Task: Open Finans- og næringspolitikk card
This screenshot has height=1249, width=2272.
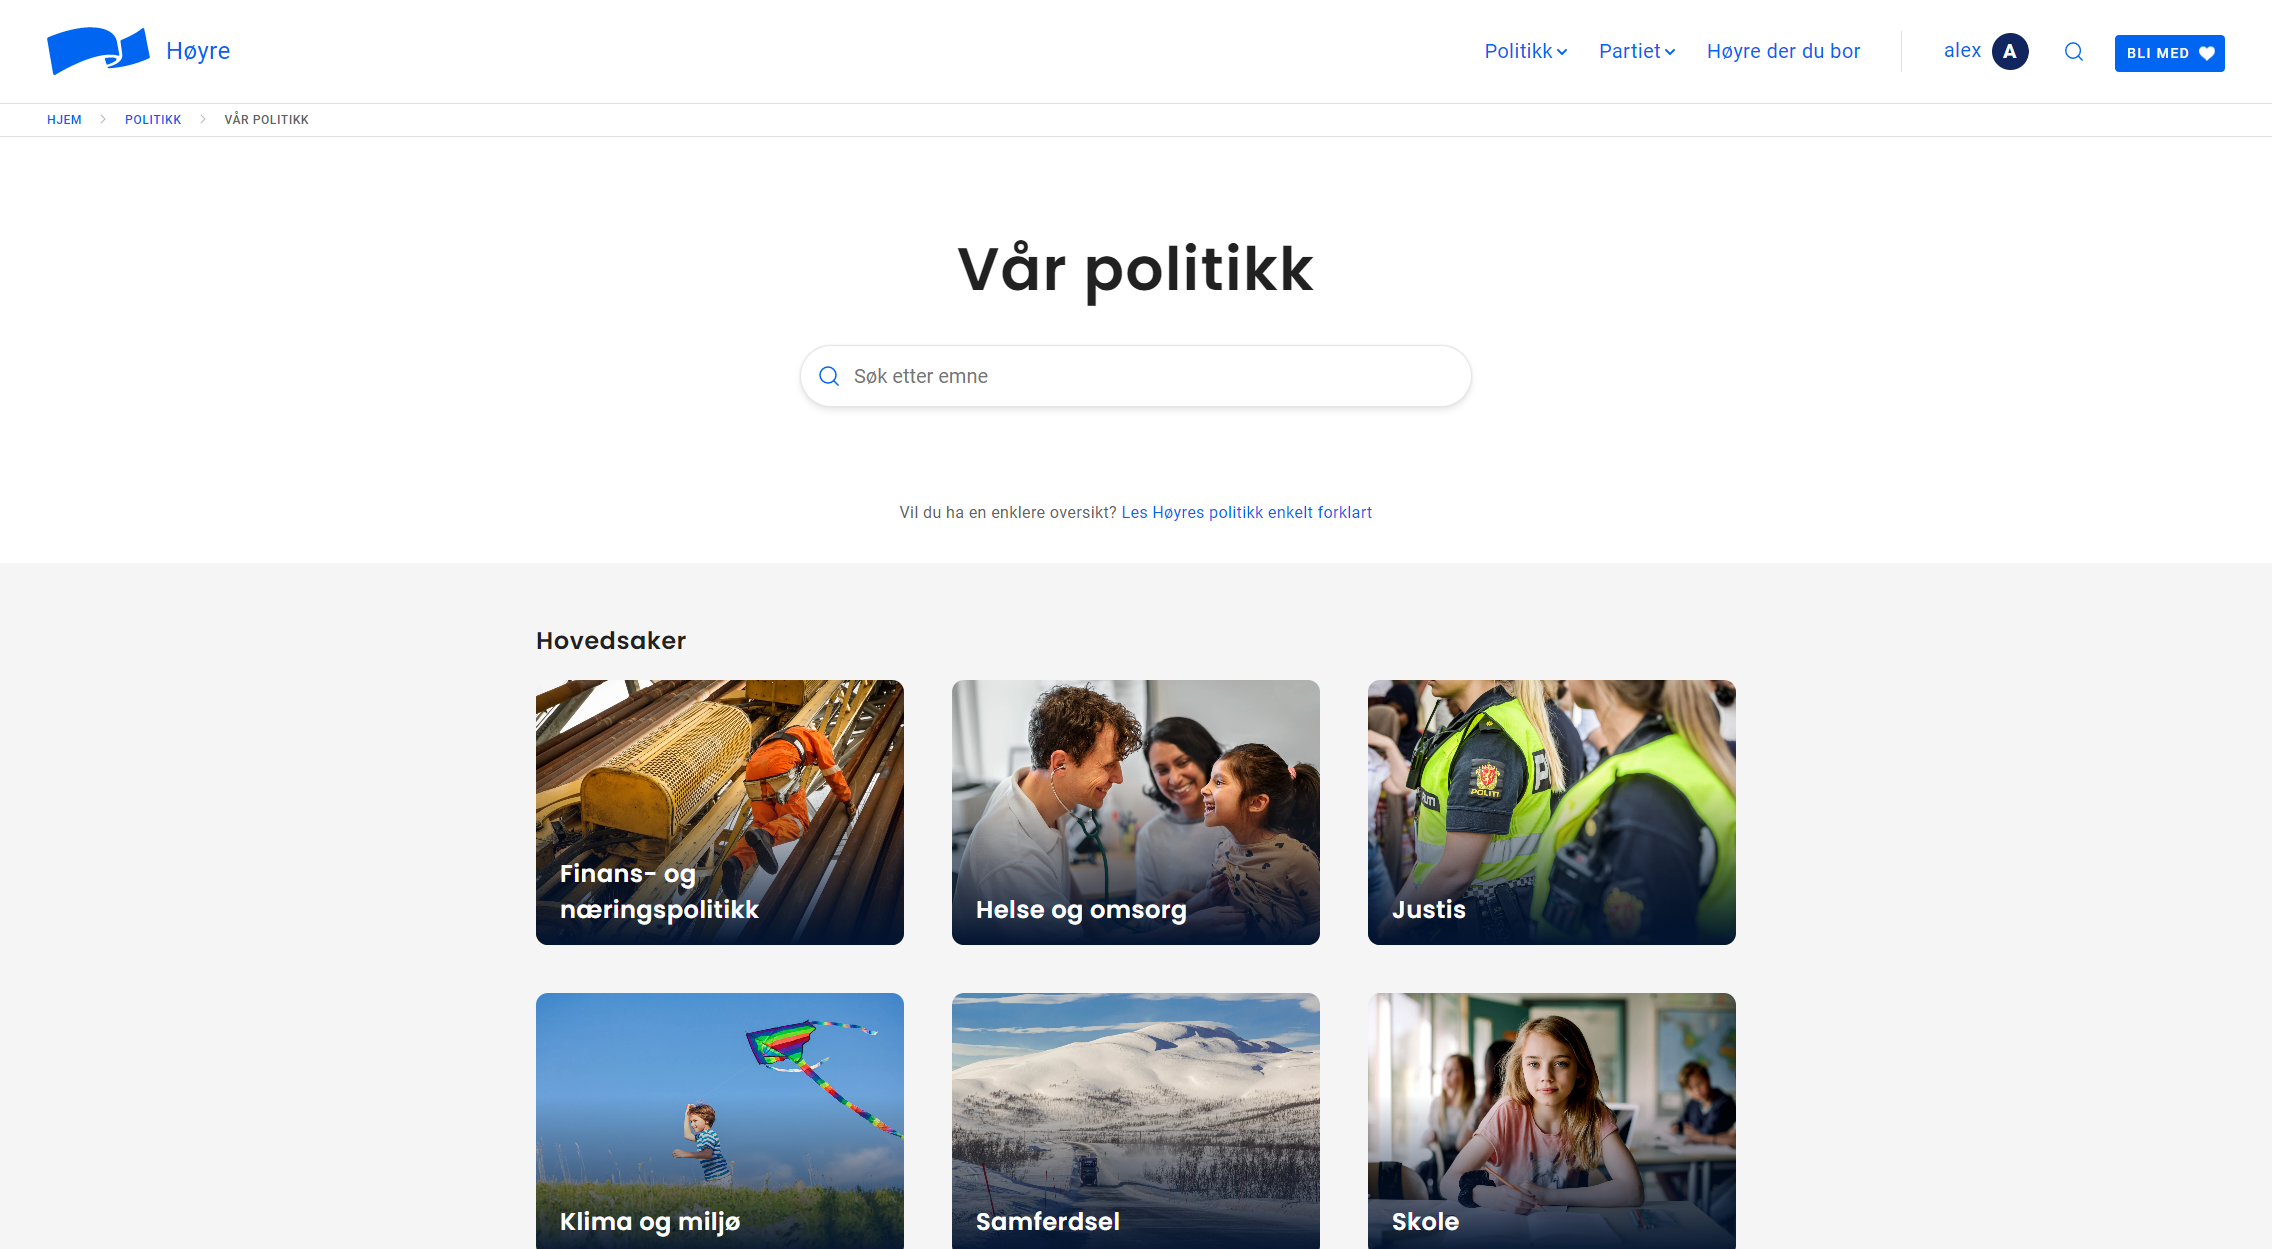Action: [719, 812]
